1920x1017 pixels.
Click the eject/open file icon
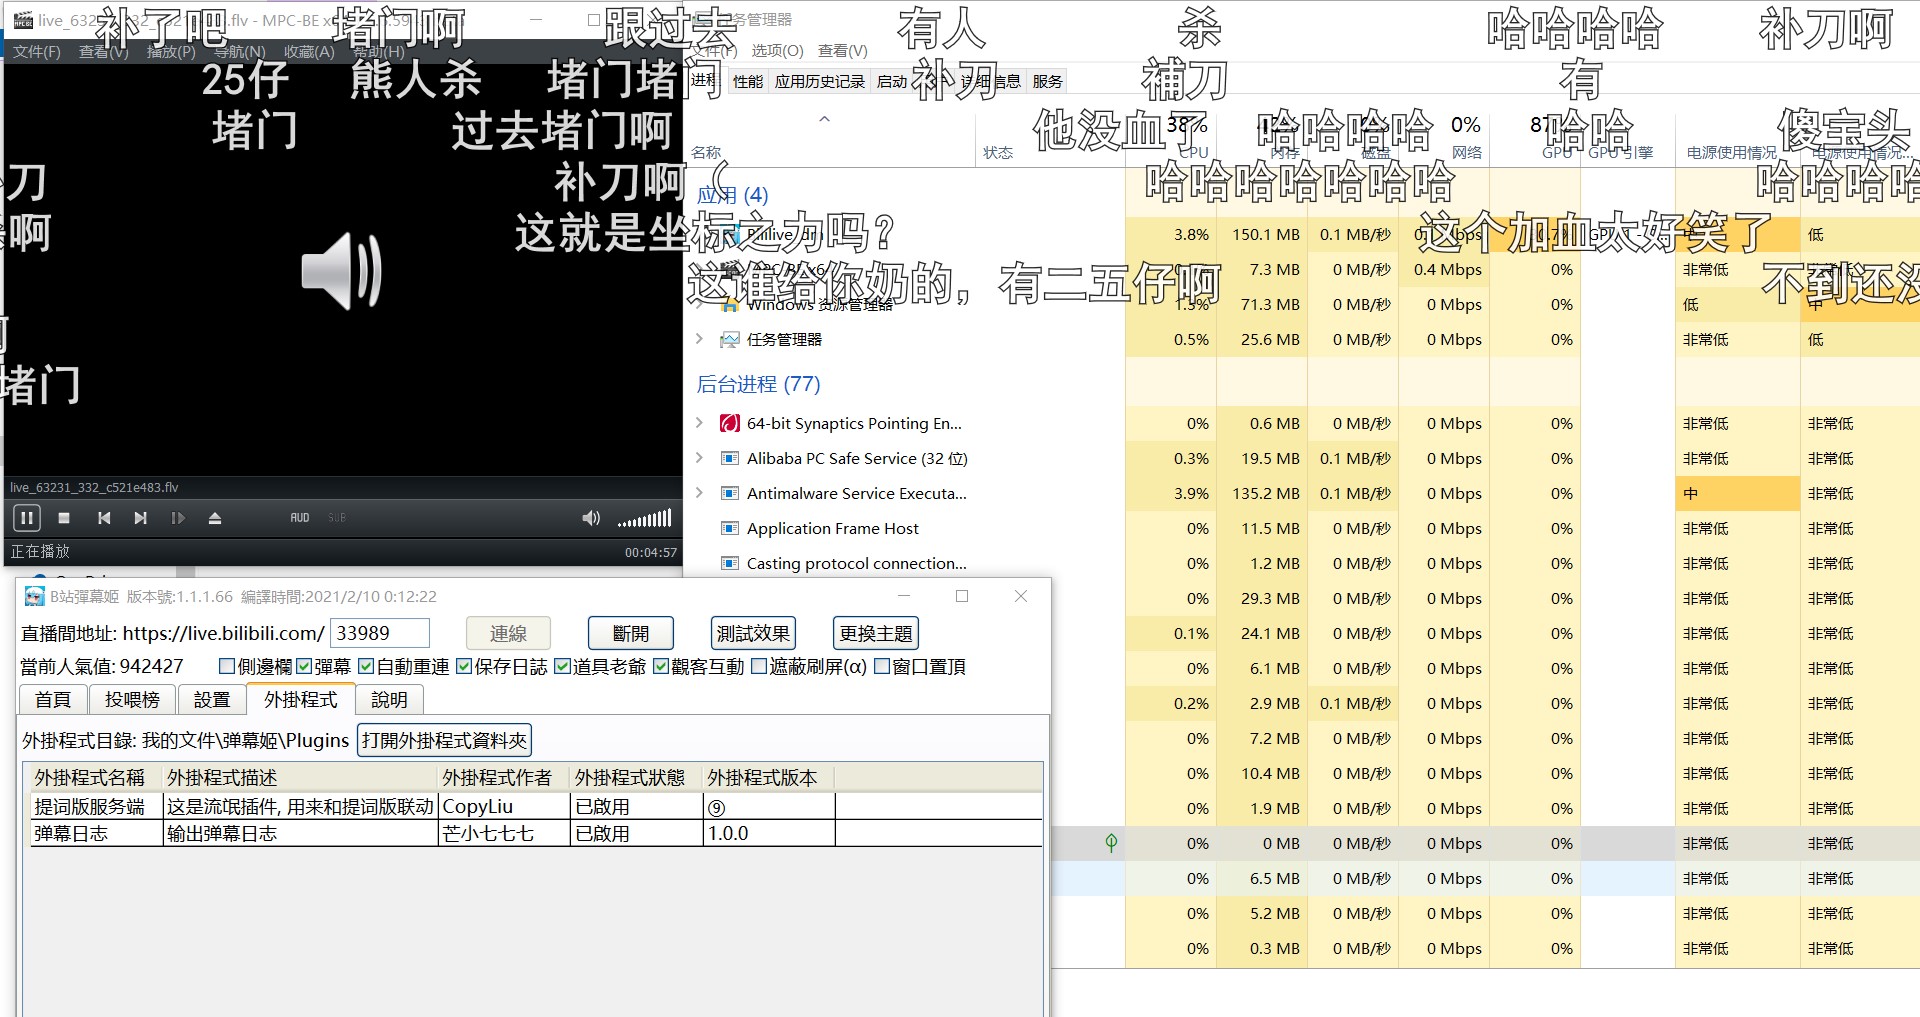pos(214,518)
